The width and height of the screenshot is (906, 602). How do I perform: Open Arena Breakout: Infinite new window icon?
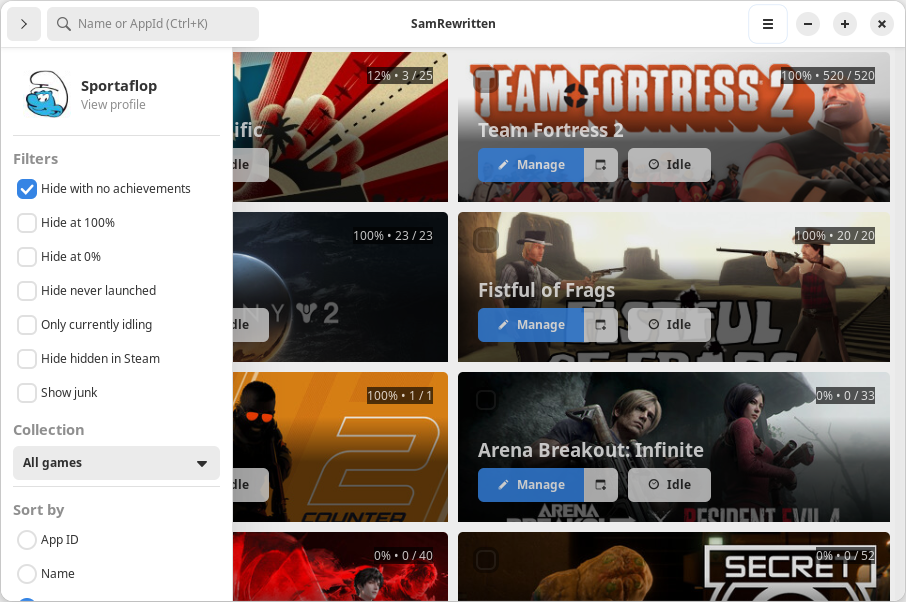pyautogui.click(x=601, y=485)
